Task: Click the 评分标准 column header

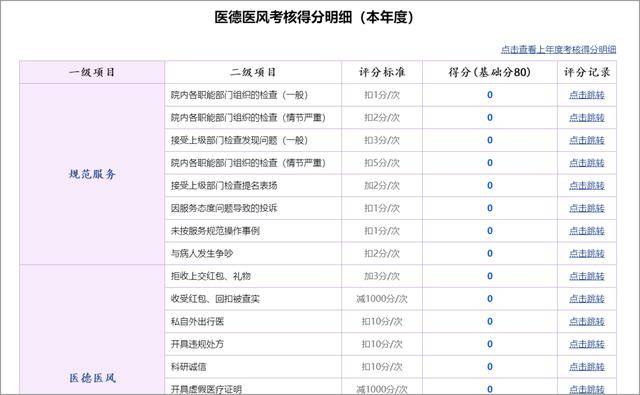Action: (382, 73)
